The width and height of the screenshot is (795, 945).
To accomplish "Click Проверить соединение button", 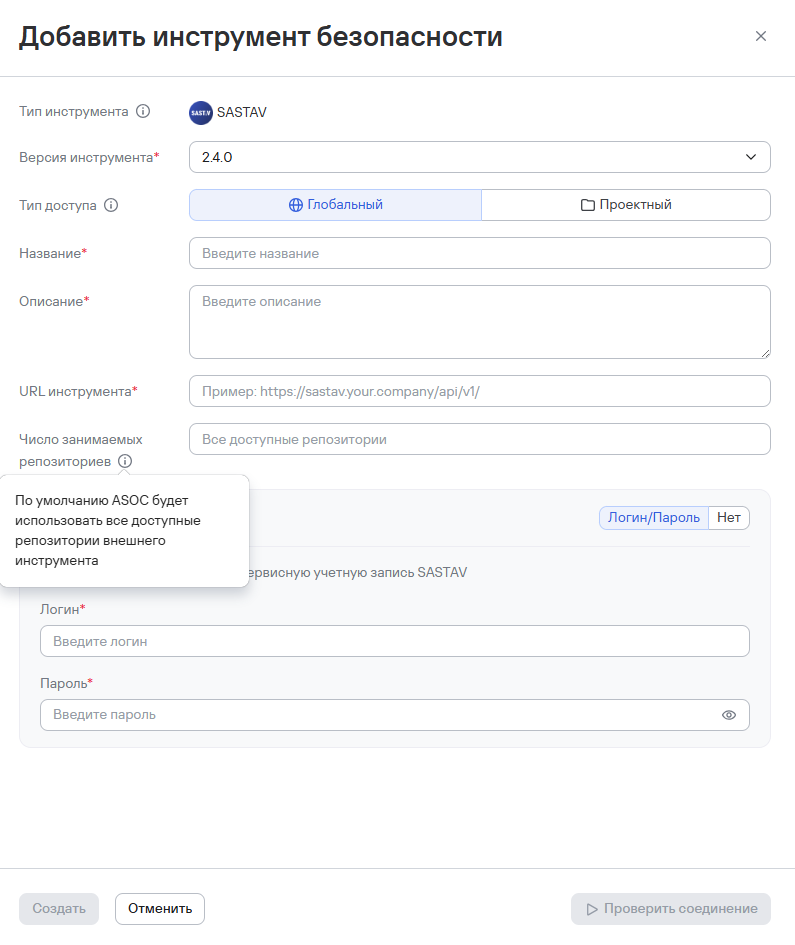I will pos(671,909).
